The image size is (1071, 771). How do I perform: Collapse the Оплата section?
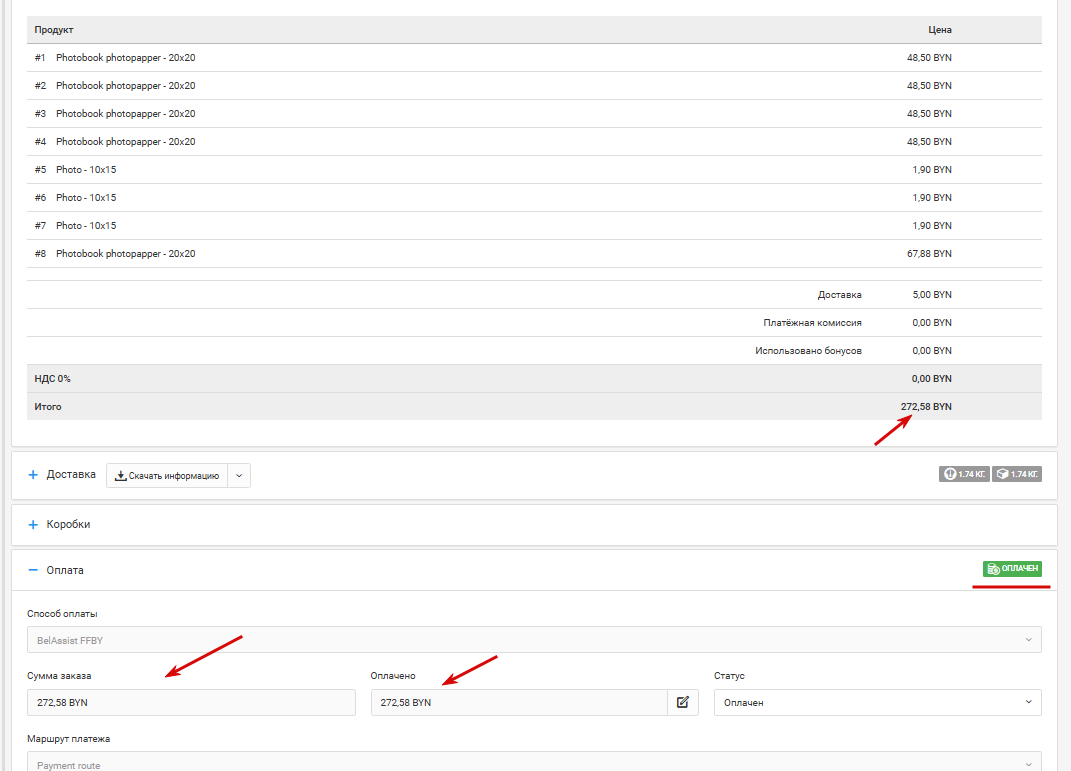(33, 570)
